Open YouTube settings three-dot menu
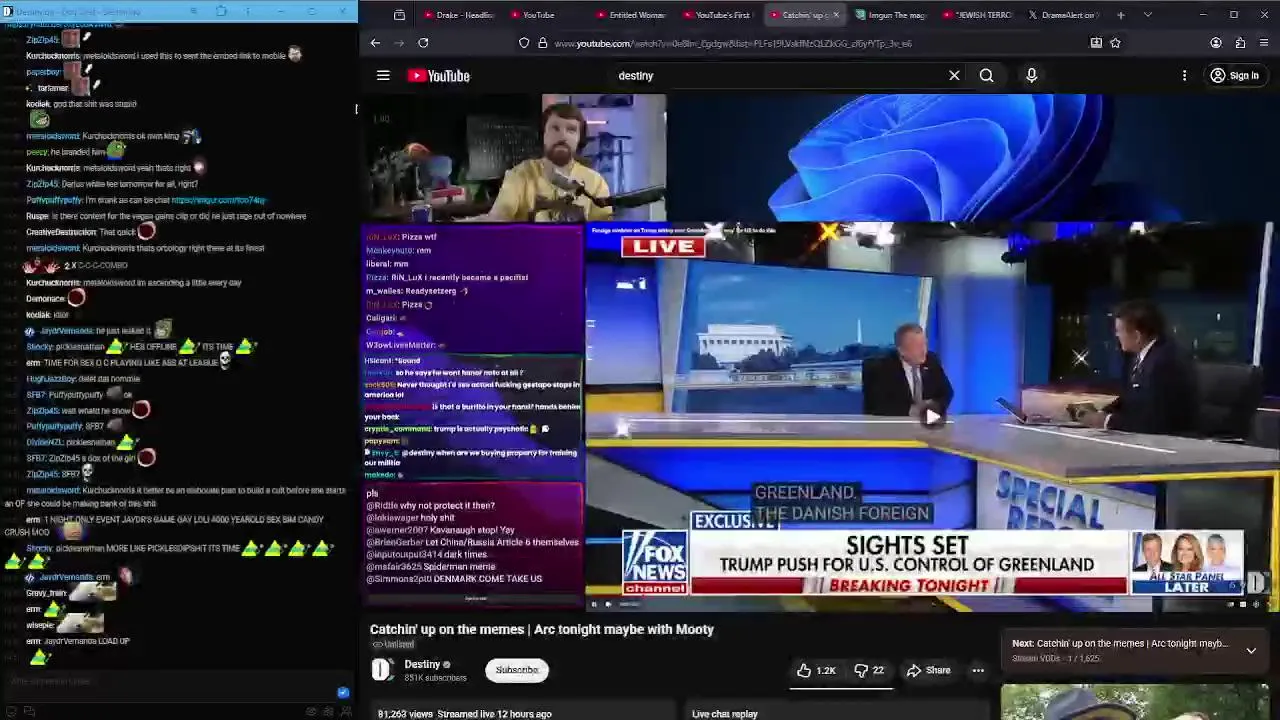Screen dimensions: 1280x720 pos(1184,75)
